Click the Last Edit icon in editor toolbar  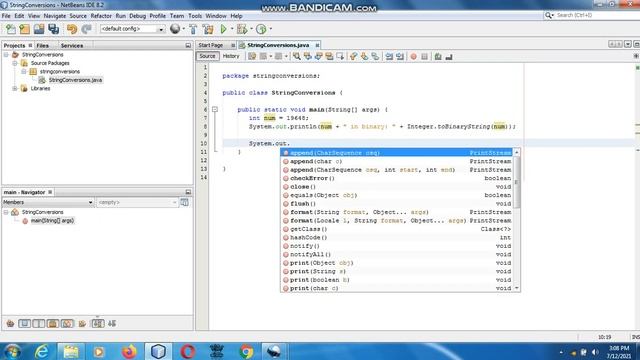(252, 56)
